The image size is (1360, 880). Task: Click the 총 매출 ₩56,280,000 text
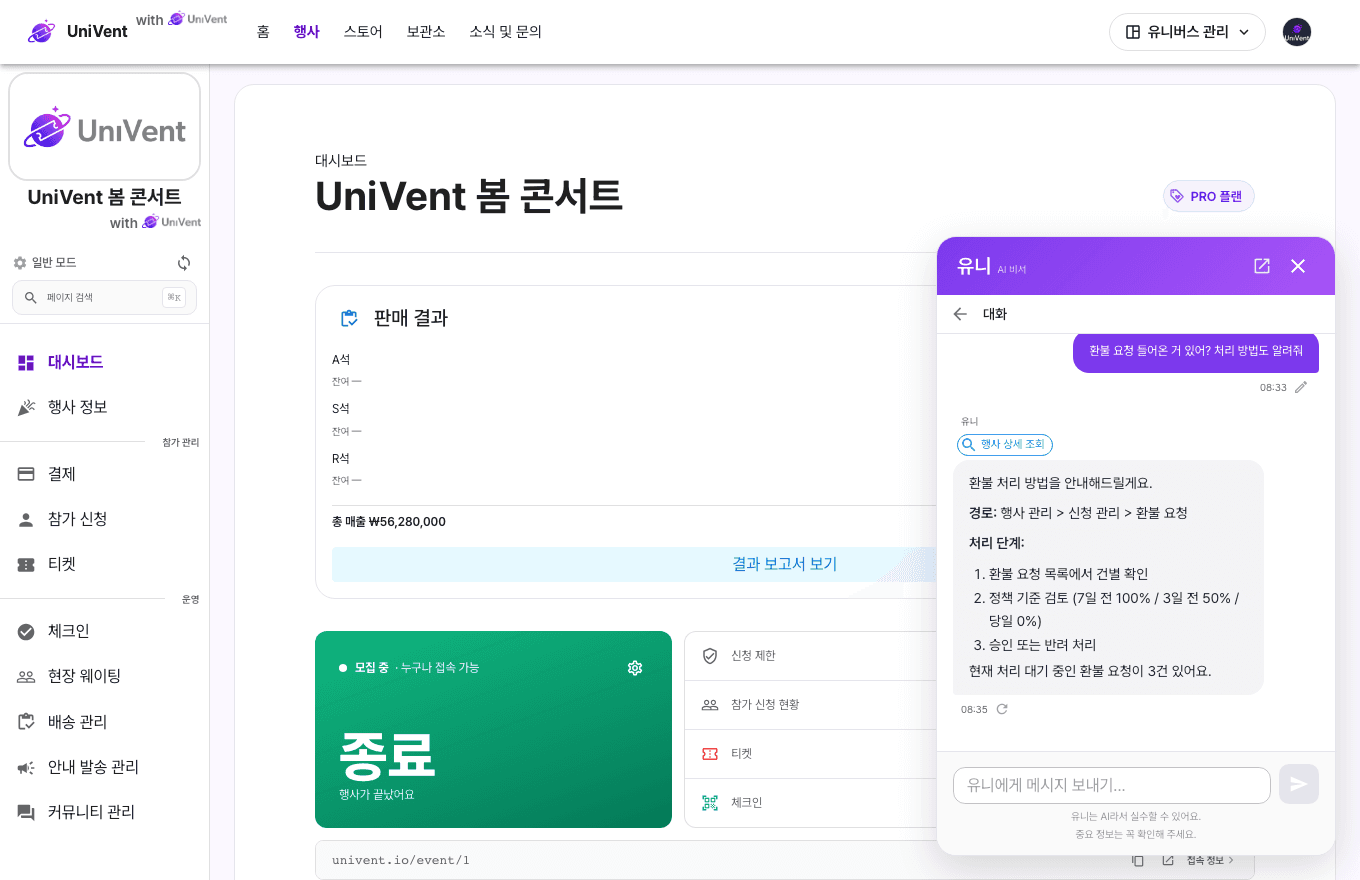(x=389, y=522)
